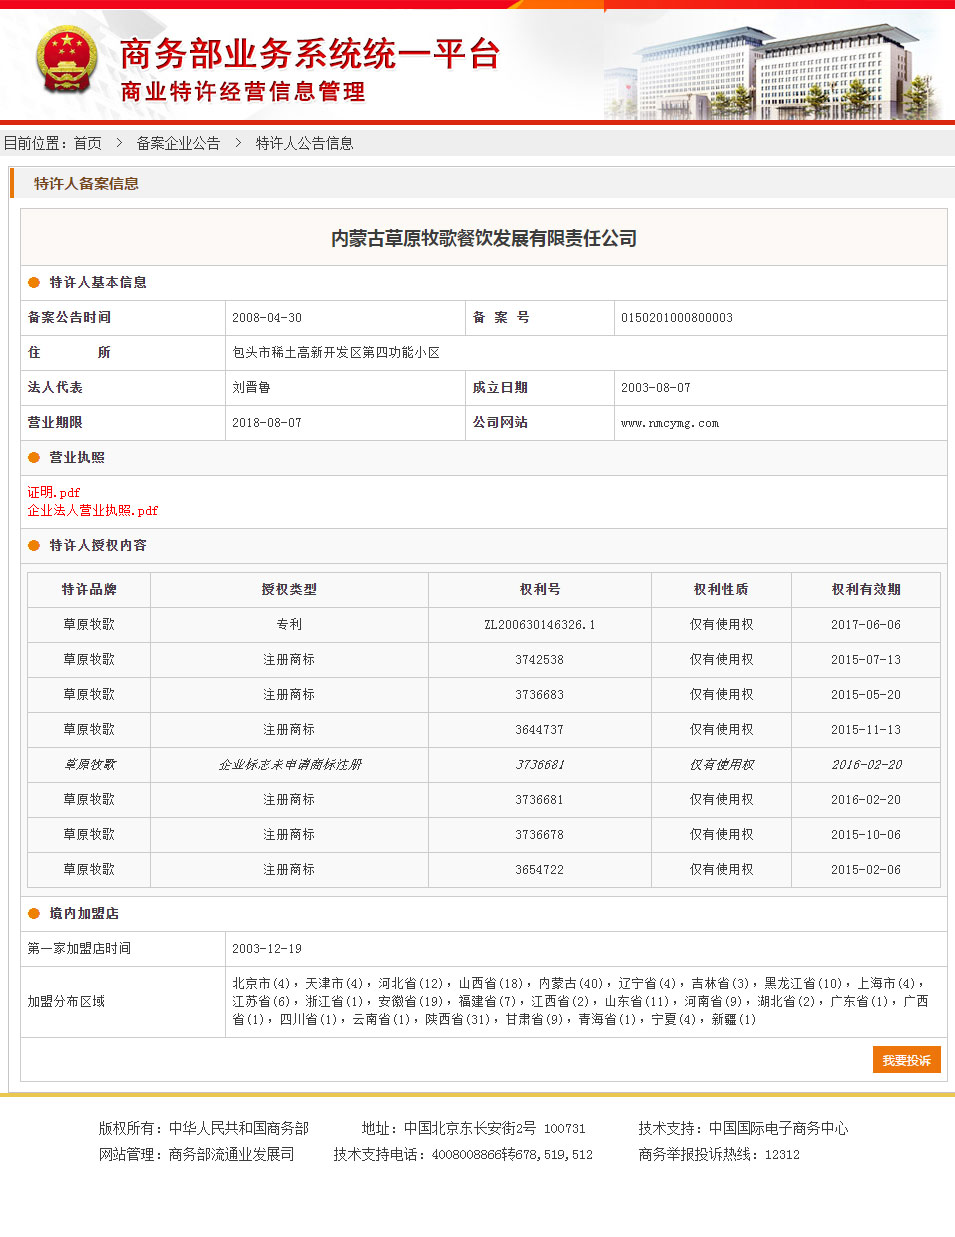Click footer hotline number 12312
Screen dimensions: 955x1237
tap(782, 1154)
